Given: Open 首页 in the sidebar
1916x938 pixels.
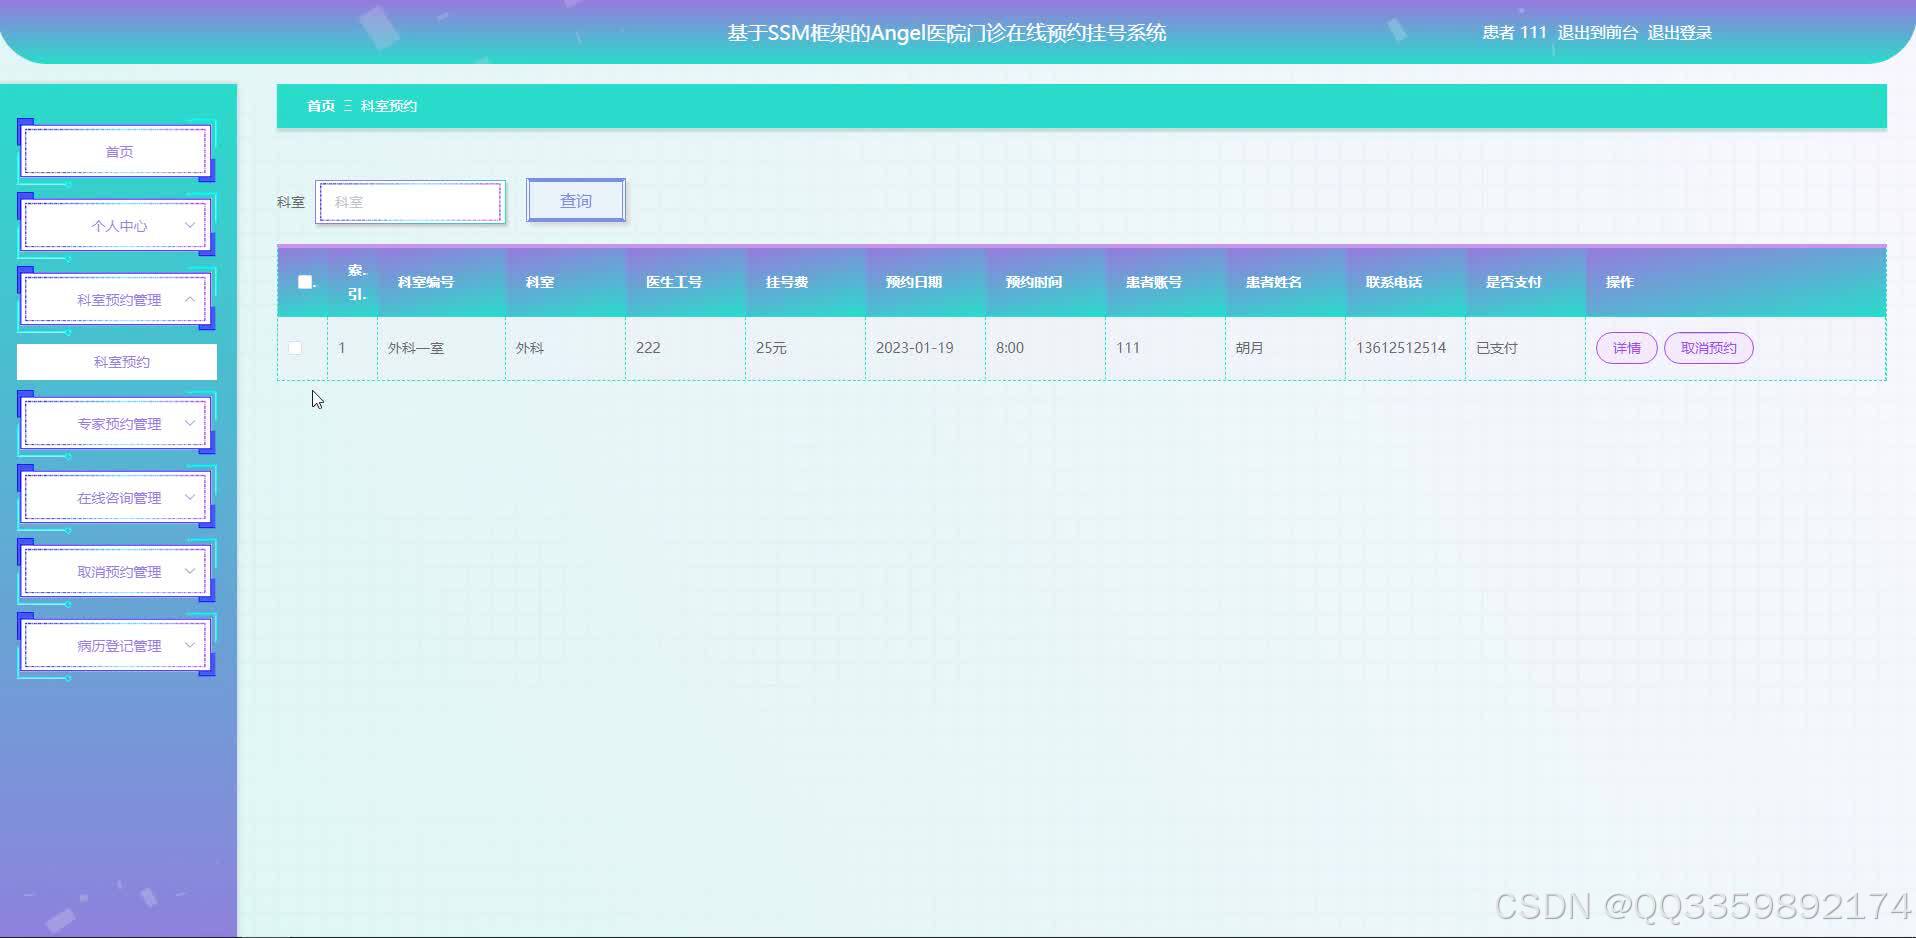Looking at the screenshot, I should (116, 152).
